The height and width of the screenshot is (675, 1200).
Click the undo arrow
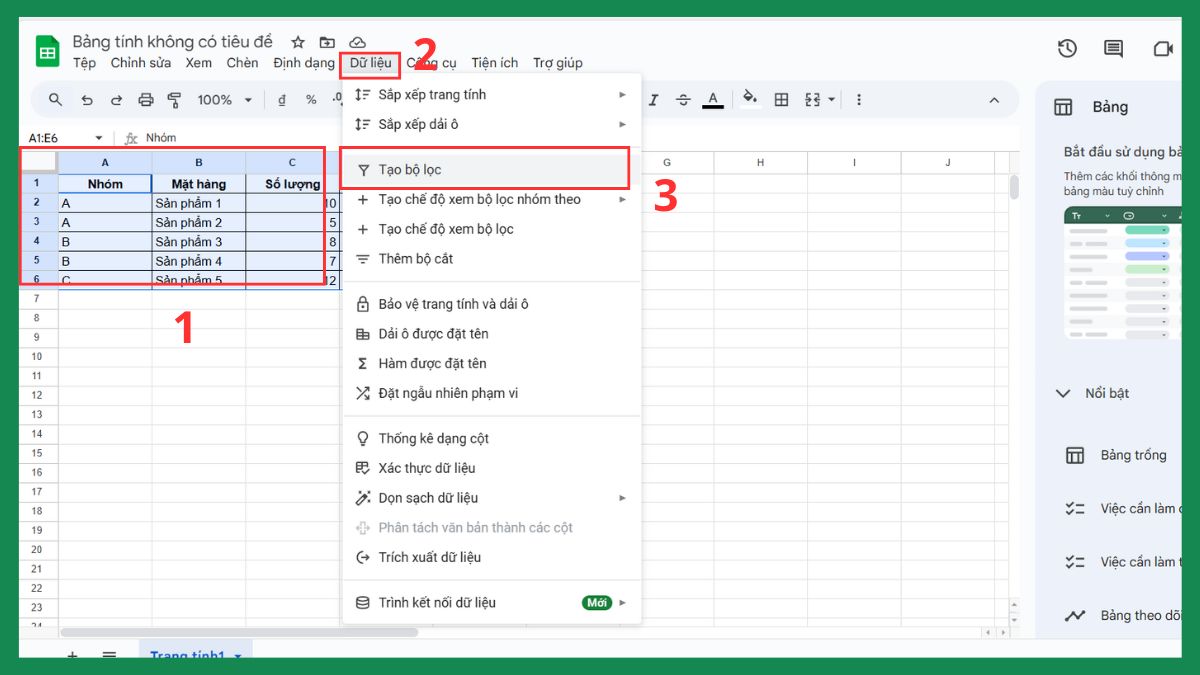click(87, 100)
